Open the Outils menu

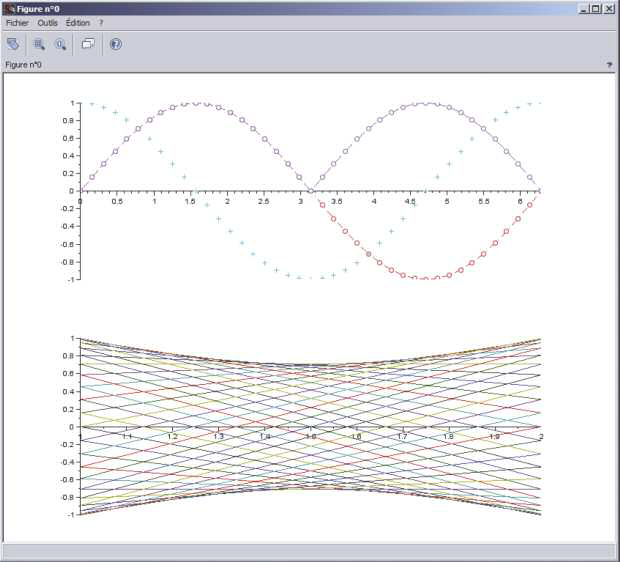tap(48, 22)
